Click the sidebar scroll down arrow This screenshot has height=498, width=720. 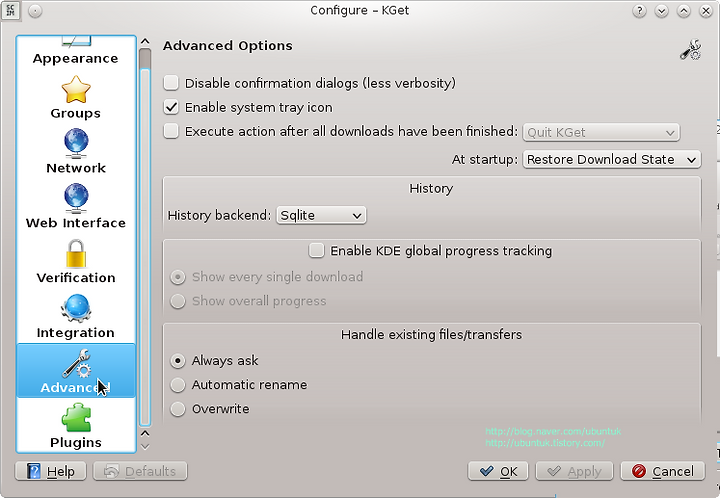[145, 446]
